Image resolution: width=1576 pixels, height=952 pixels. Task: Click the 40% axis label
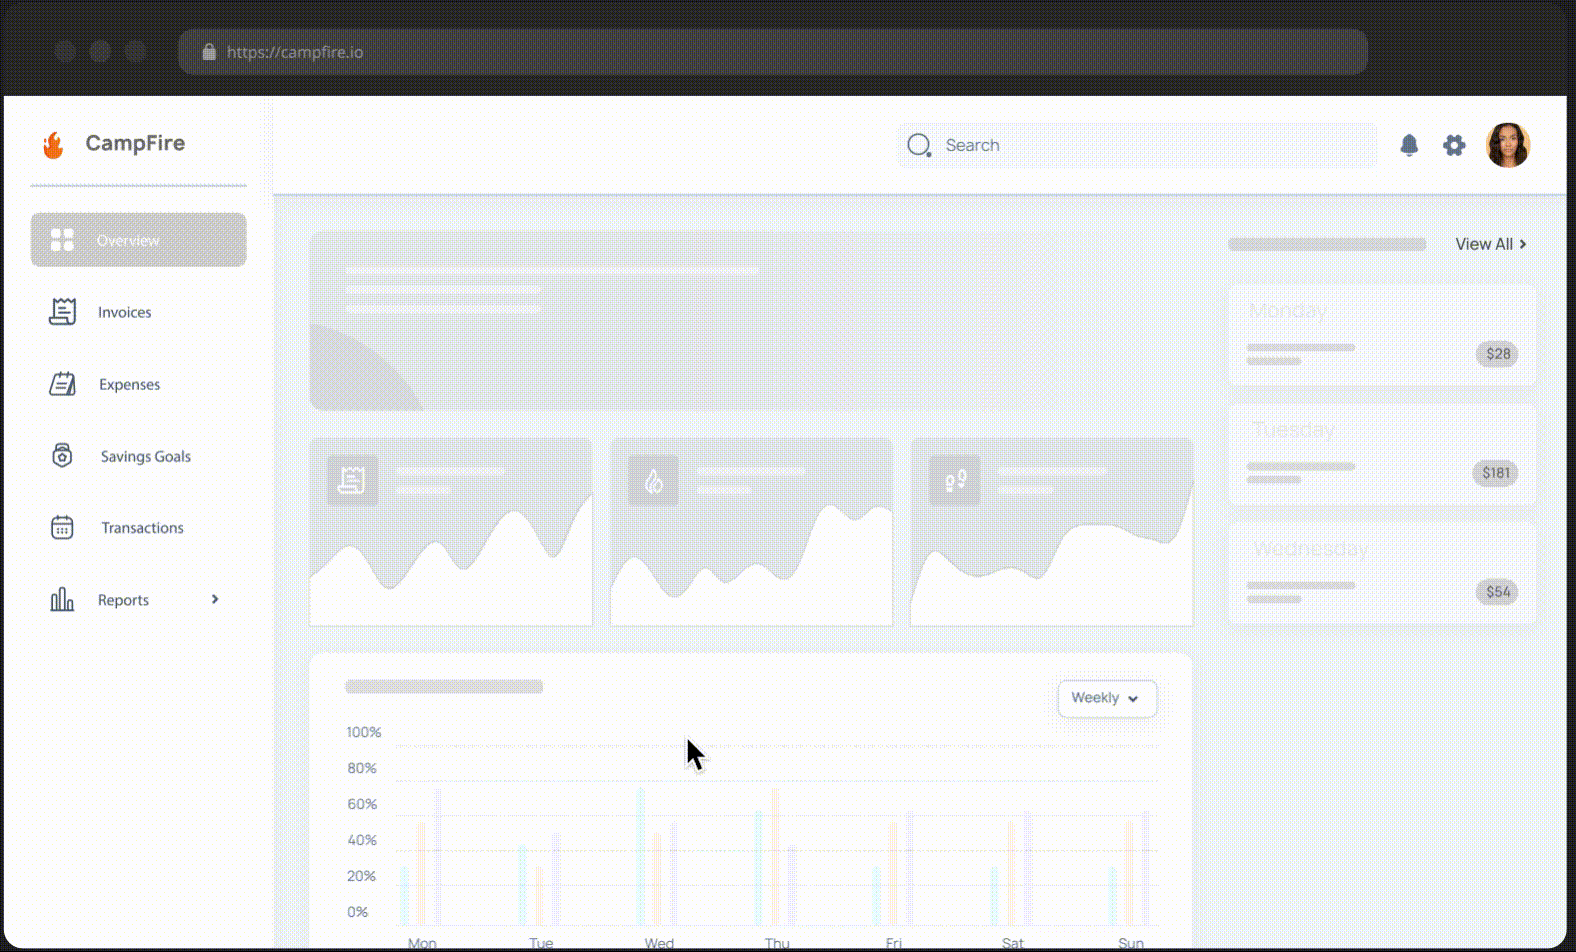[362, 840]
